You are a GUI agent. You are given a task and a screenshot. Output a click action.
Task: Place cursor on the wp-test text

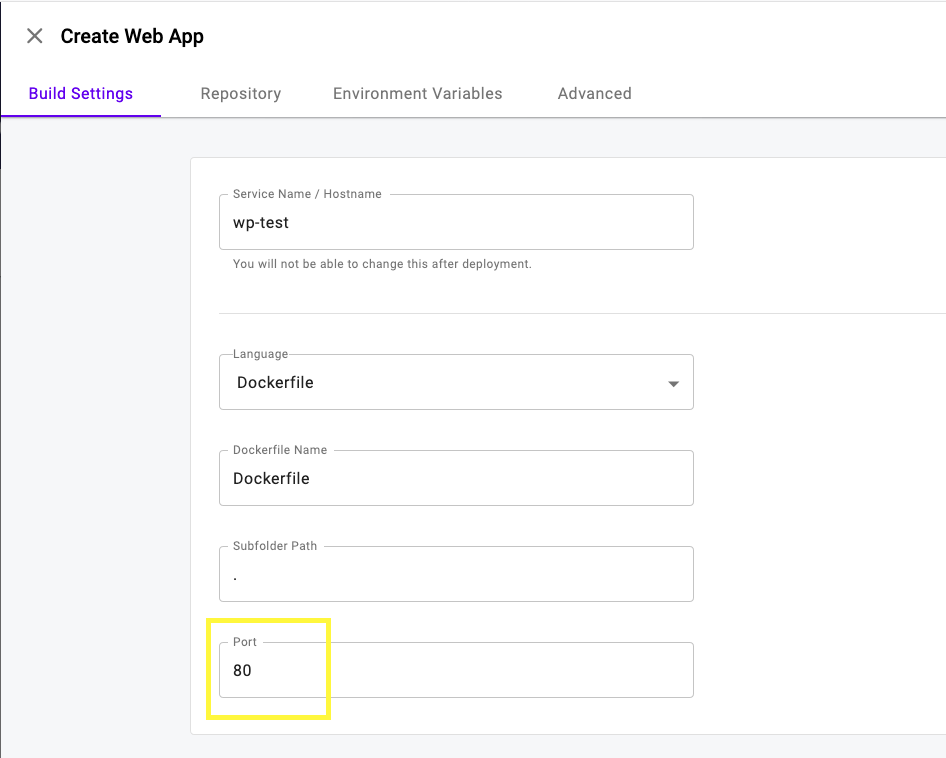click(x=261, y=223)
